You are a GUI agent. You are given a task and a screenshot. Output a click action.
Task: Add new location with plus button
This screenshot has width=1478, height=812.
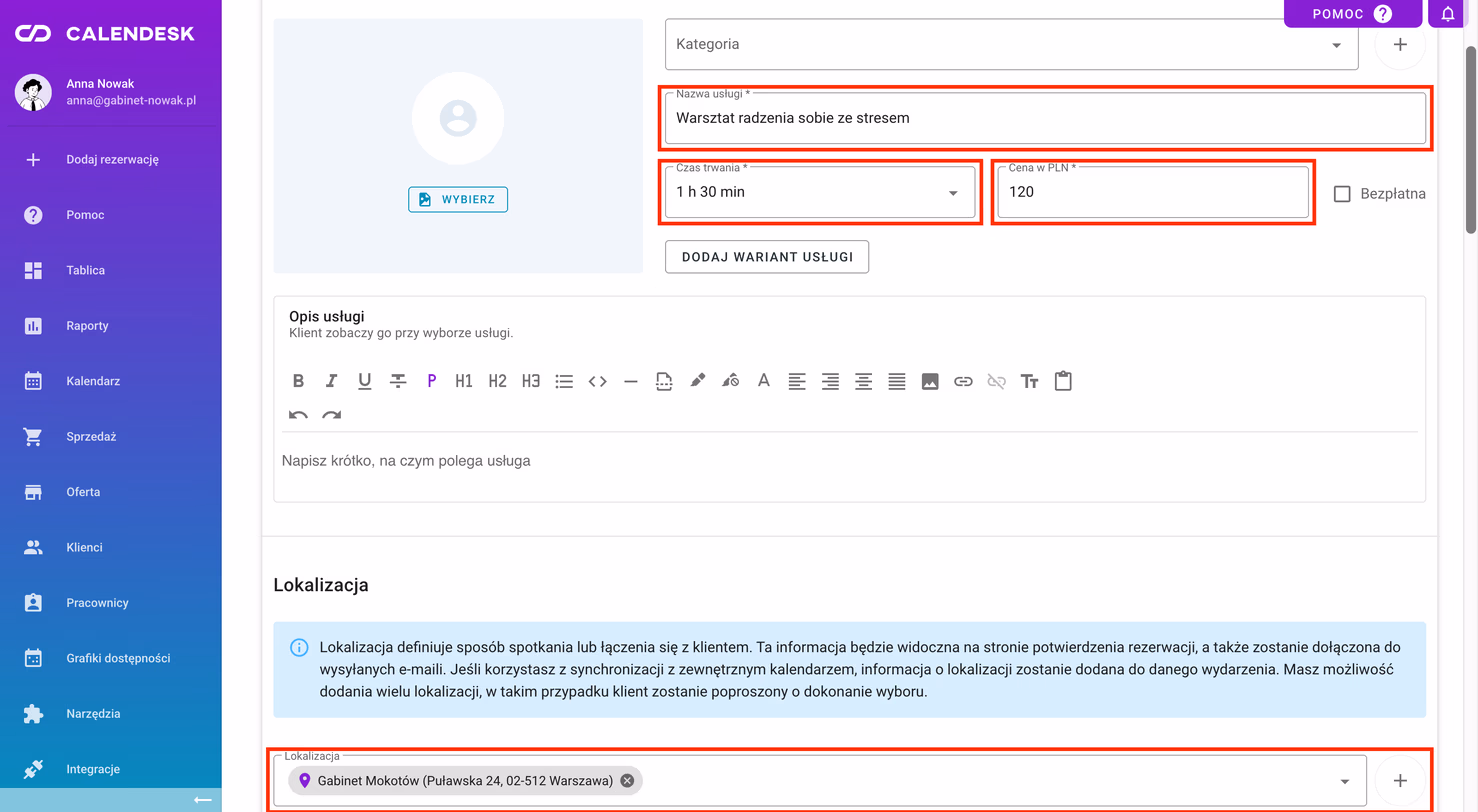pyautogui.click(x=1400, y=781)
